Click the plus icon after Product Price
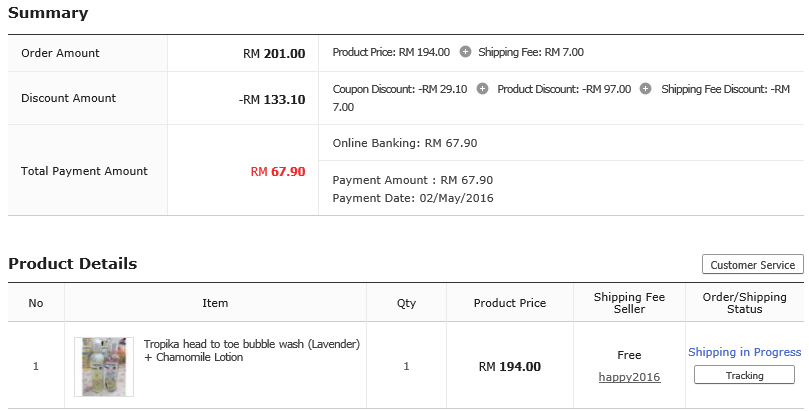 (465, 52)
